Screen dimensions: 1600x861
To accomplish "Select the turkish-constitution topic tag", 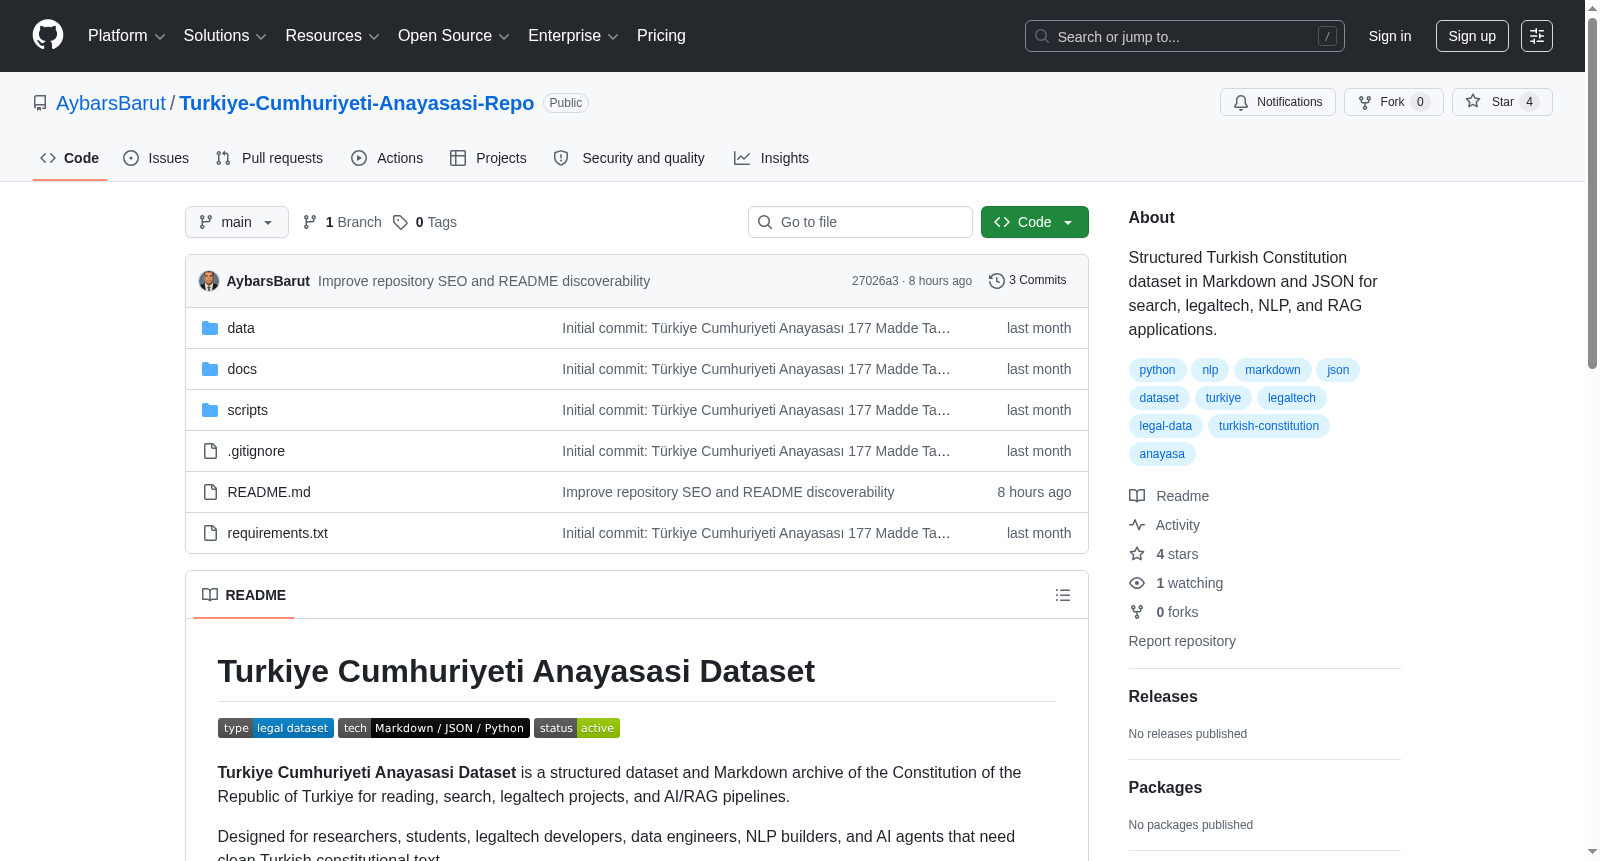I will 1269,426.
